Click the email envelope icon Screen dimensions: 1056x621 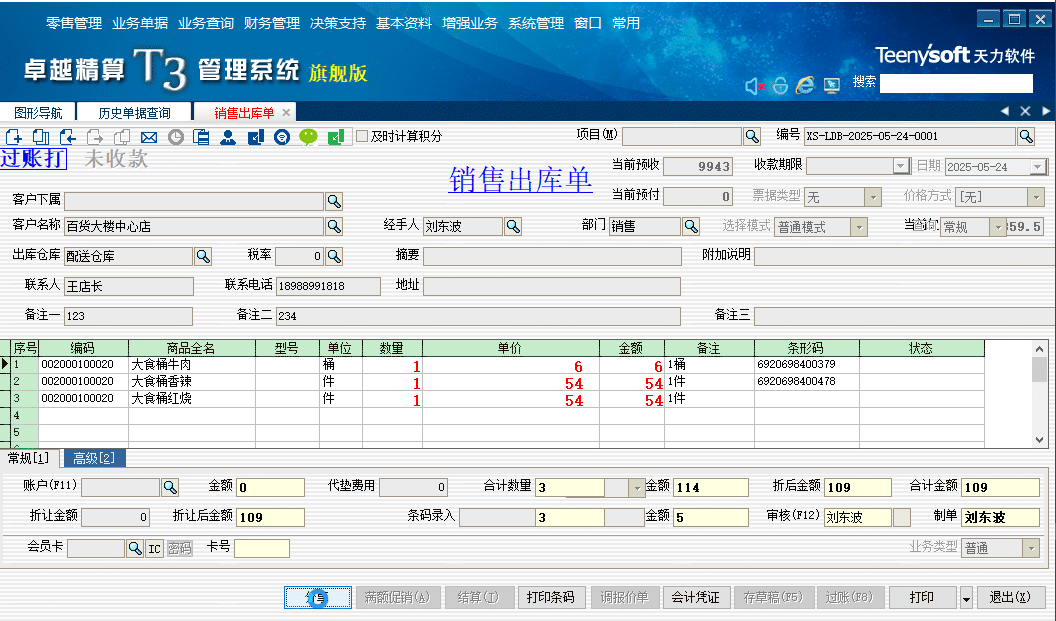point(148,136)
